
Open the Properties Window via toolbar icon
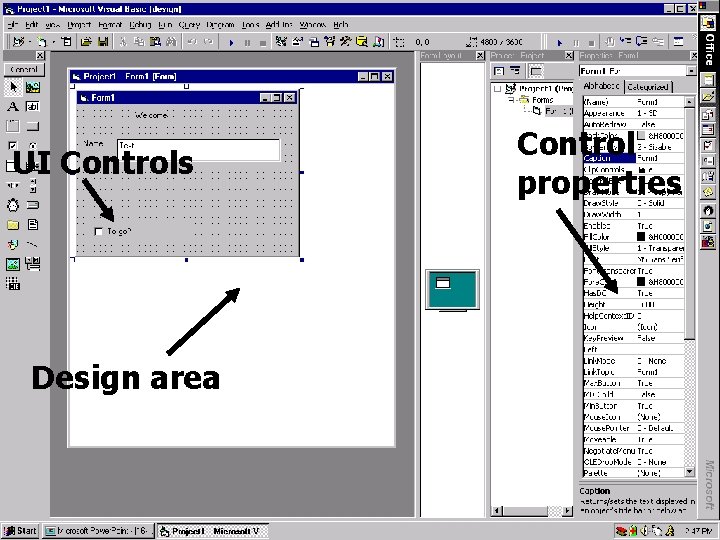[298, 42]
